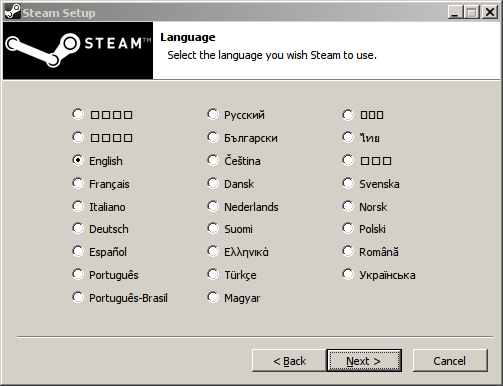
Task: Click the Steam logo banner
Action: click(x=78, y=50)
